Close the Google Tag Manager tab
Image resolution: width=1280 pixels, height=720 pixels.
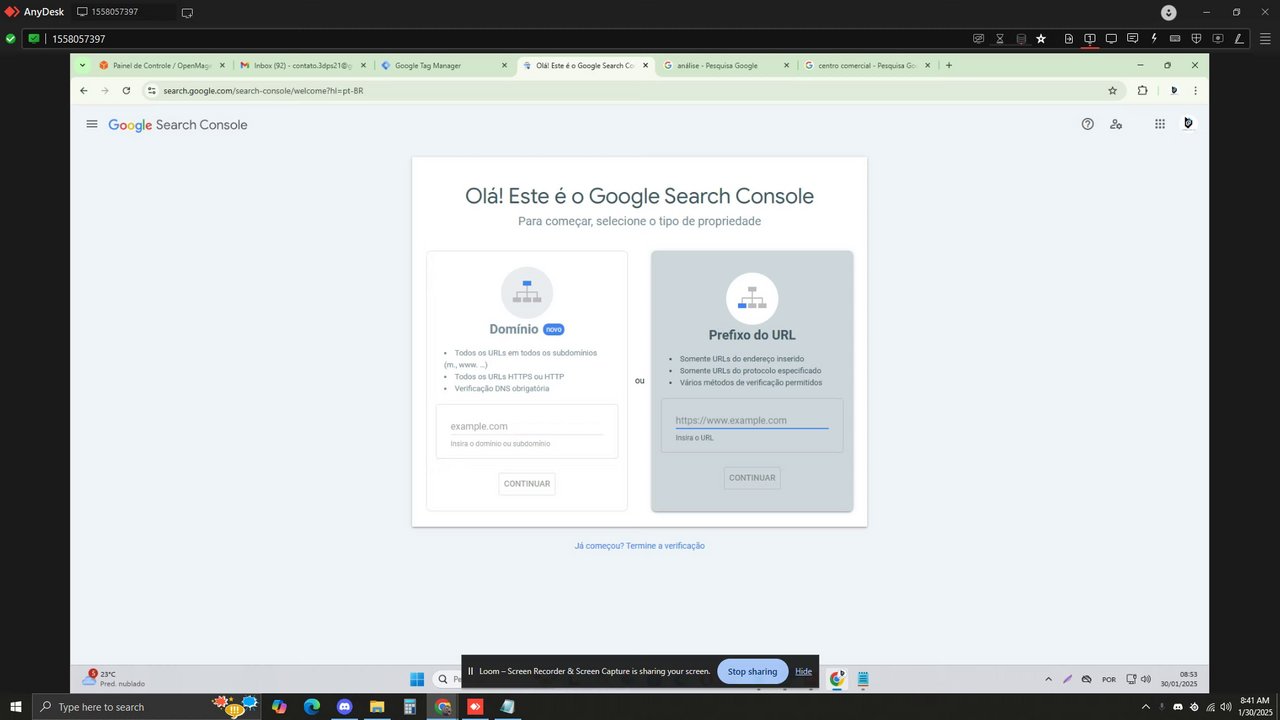(504, 65)
